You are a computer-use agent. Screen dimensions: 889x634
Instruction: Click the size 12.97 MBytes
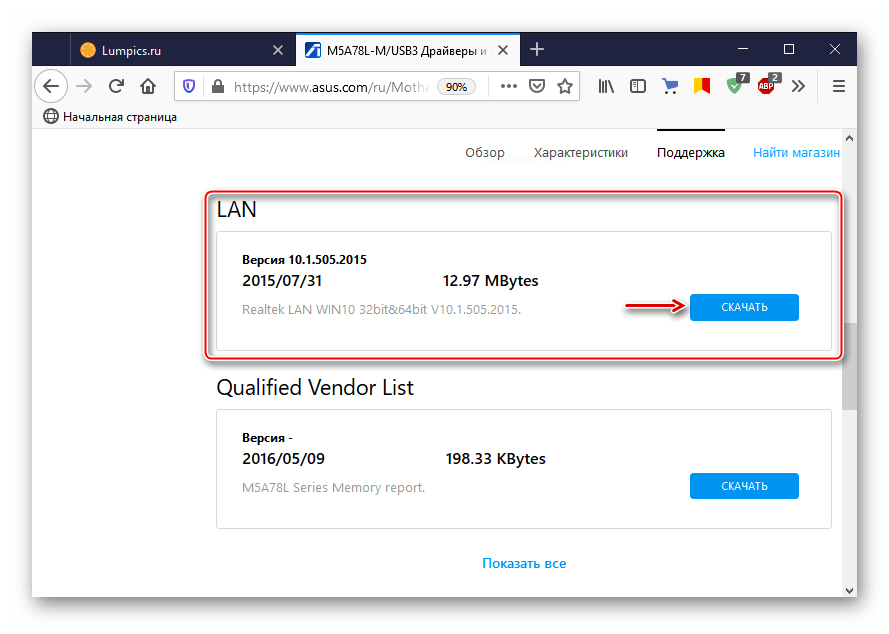tap(490, 281)
